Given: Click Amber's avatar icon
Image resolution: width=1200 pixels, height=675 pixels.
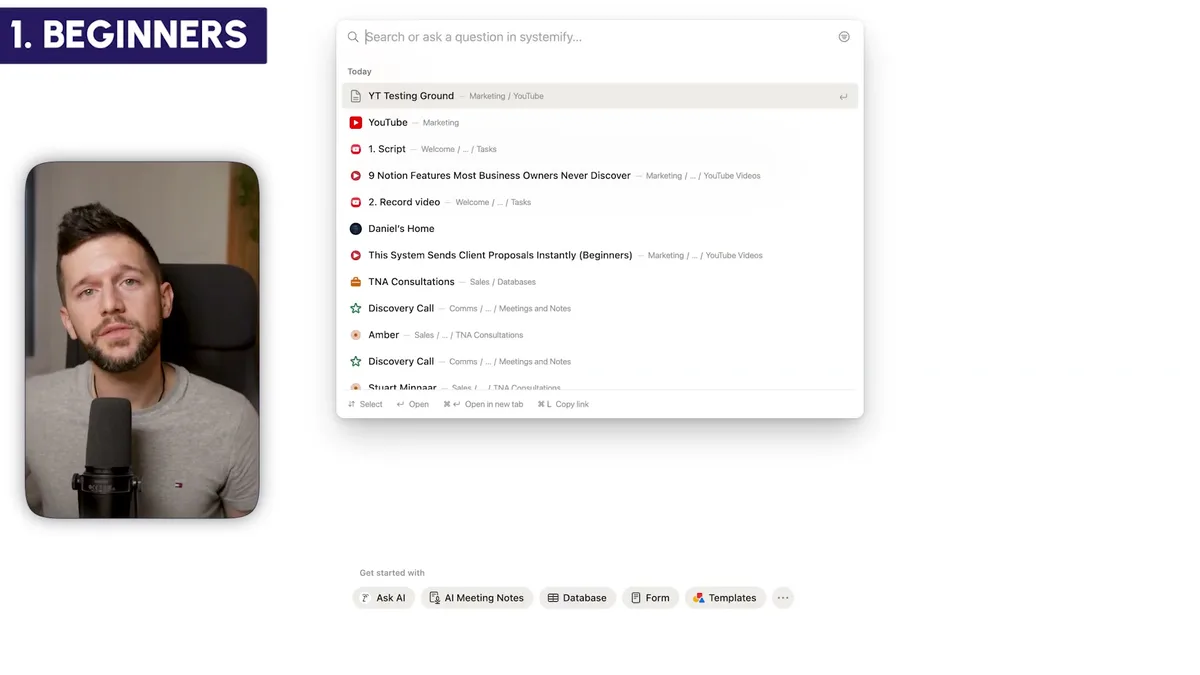Looking at the screenshot, I should click(x=356, y=334).
